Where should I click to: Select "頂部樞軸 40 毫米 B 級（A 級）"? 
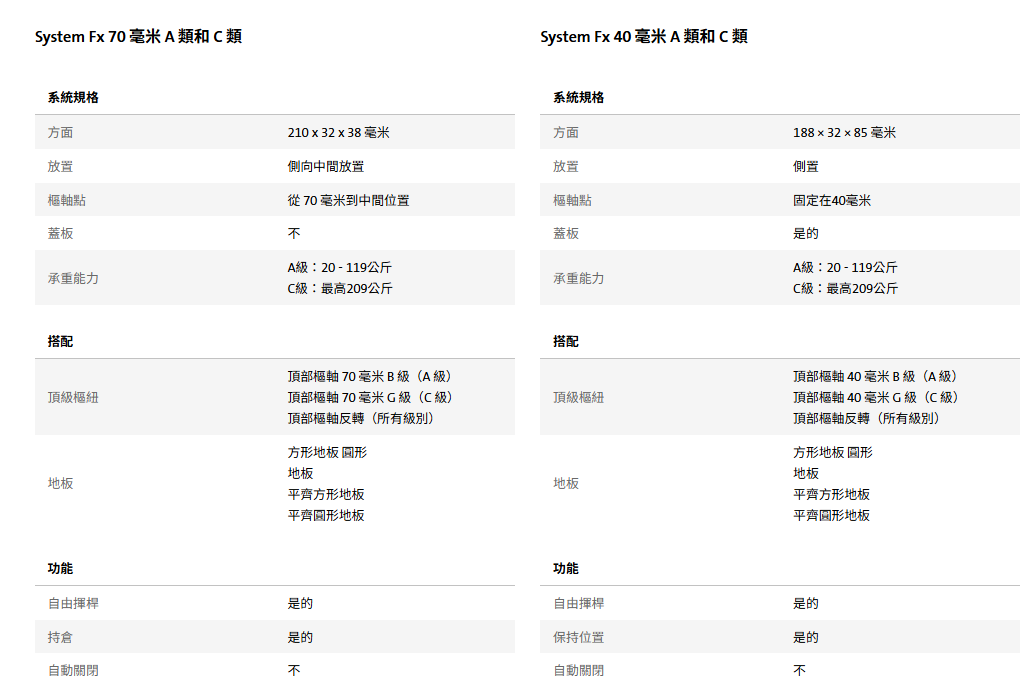pyautogui.click(x=876, y=377)
